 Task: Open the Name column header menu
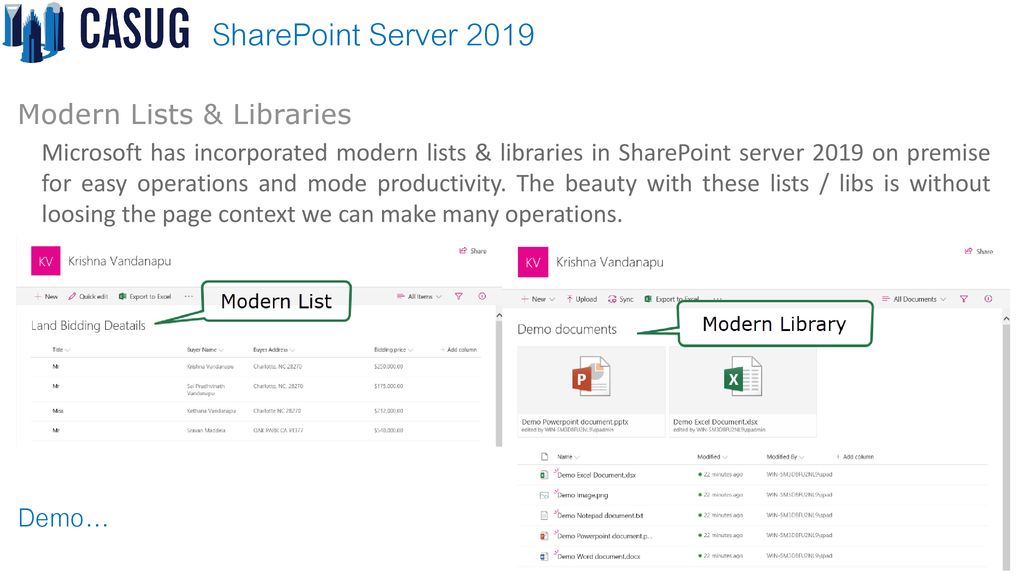click(568, 457)
